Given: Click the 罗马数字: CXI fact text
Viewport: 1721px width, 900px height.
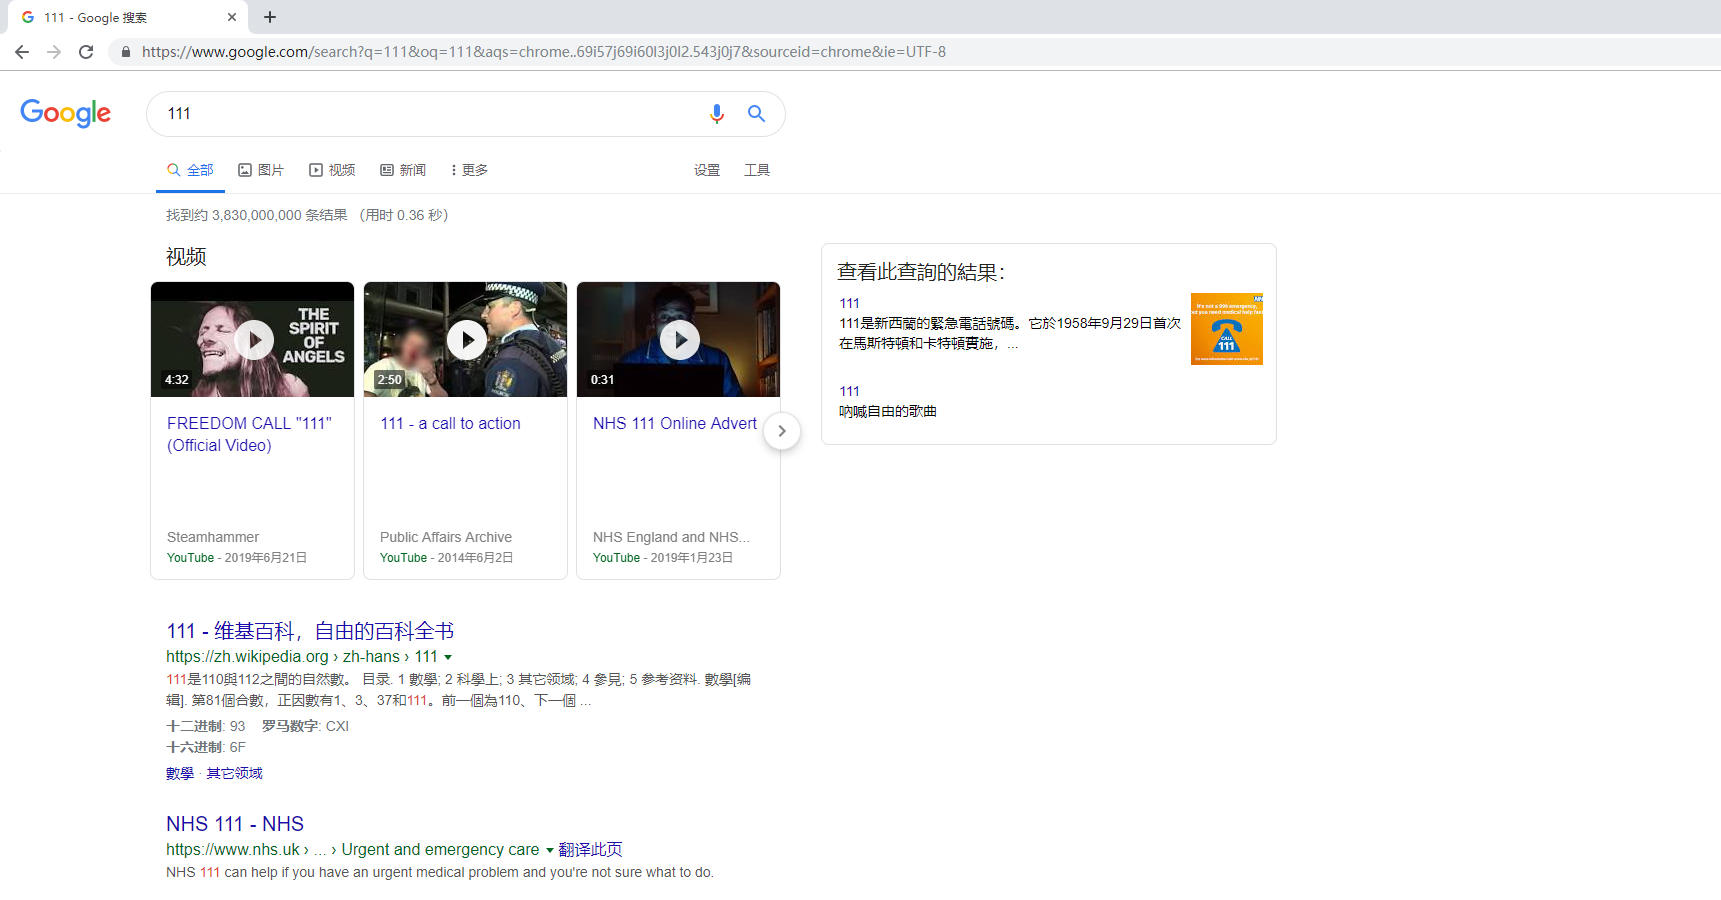Looking at the screenshot, I should pyautogui.click(x=305, y=726).
